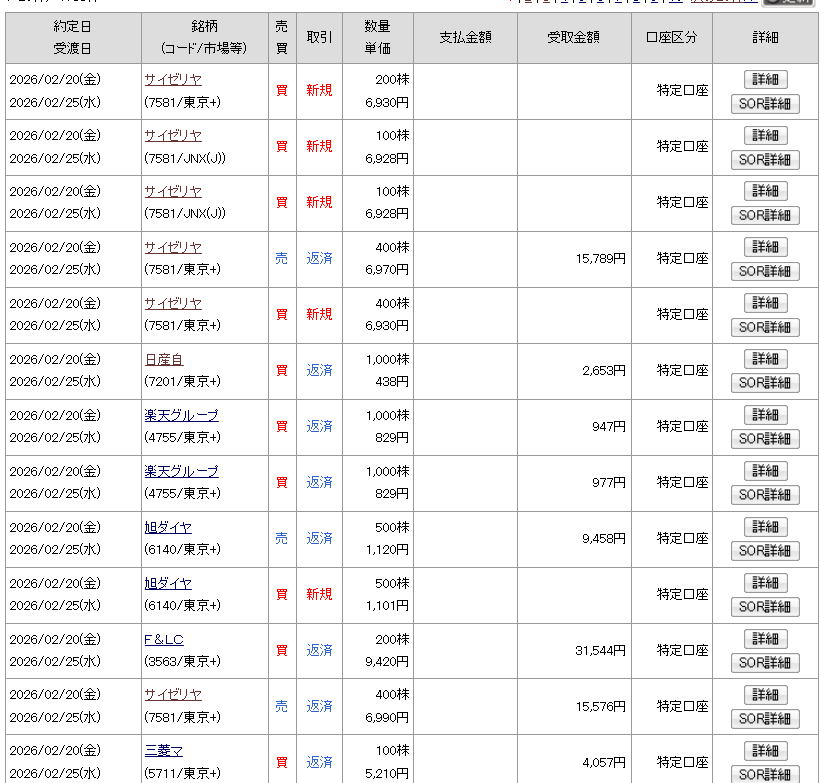Click the 受取金額 column header
Screen dimensions: 827x783
coord(574,38)
